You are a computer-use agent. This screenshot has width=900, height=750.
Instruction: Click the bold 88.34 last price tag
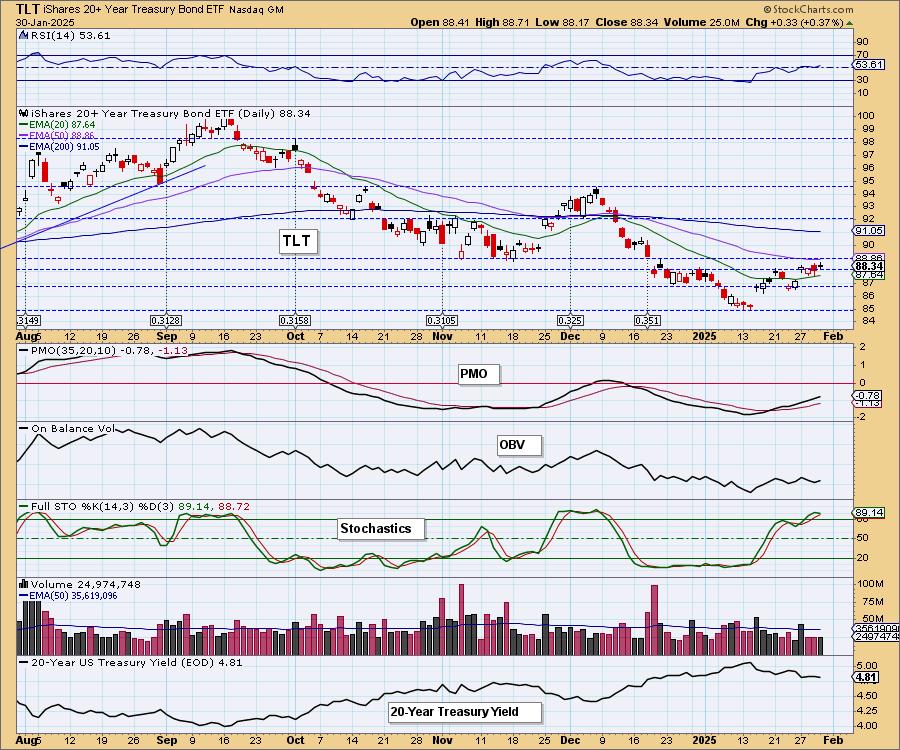point(868,266)
